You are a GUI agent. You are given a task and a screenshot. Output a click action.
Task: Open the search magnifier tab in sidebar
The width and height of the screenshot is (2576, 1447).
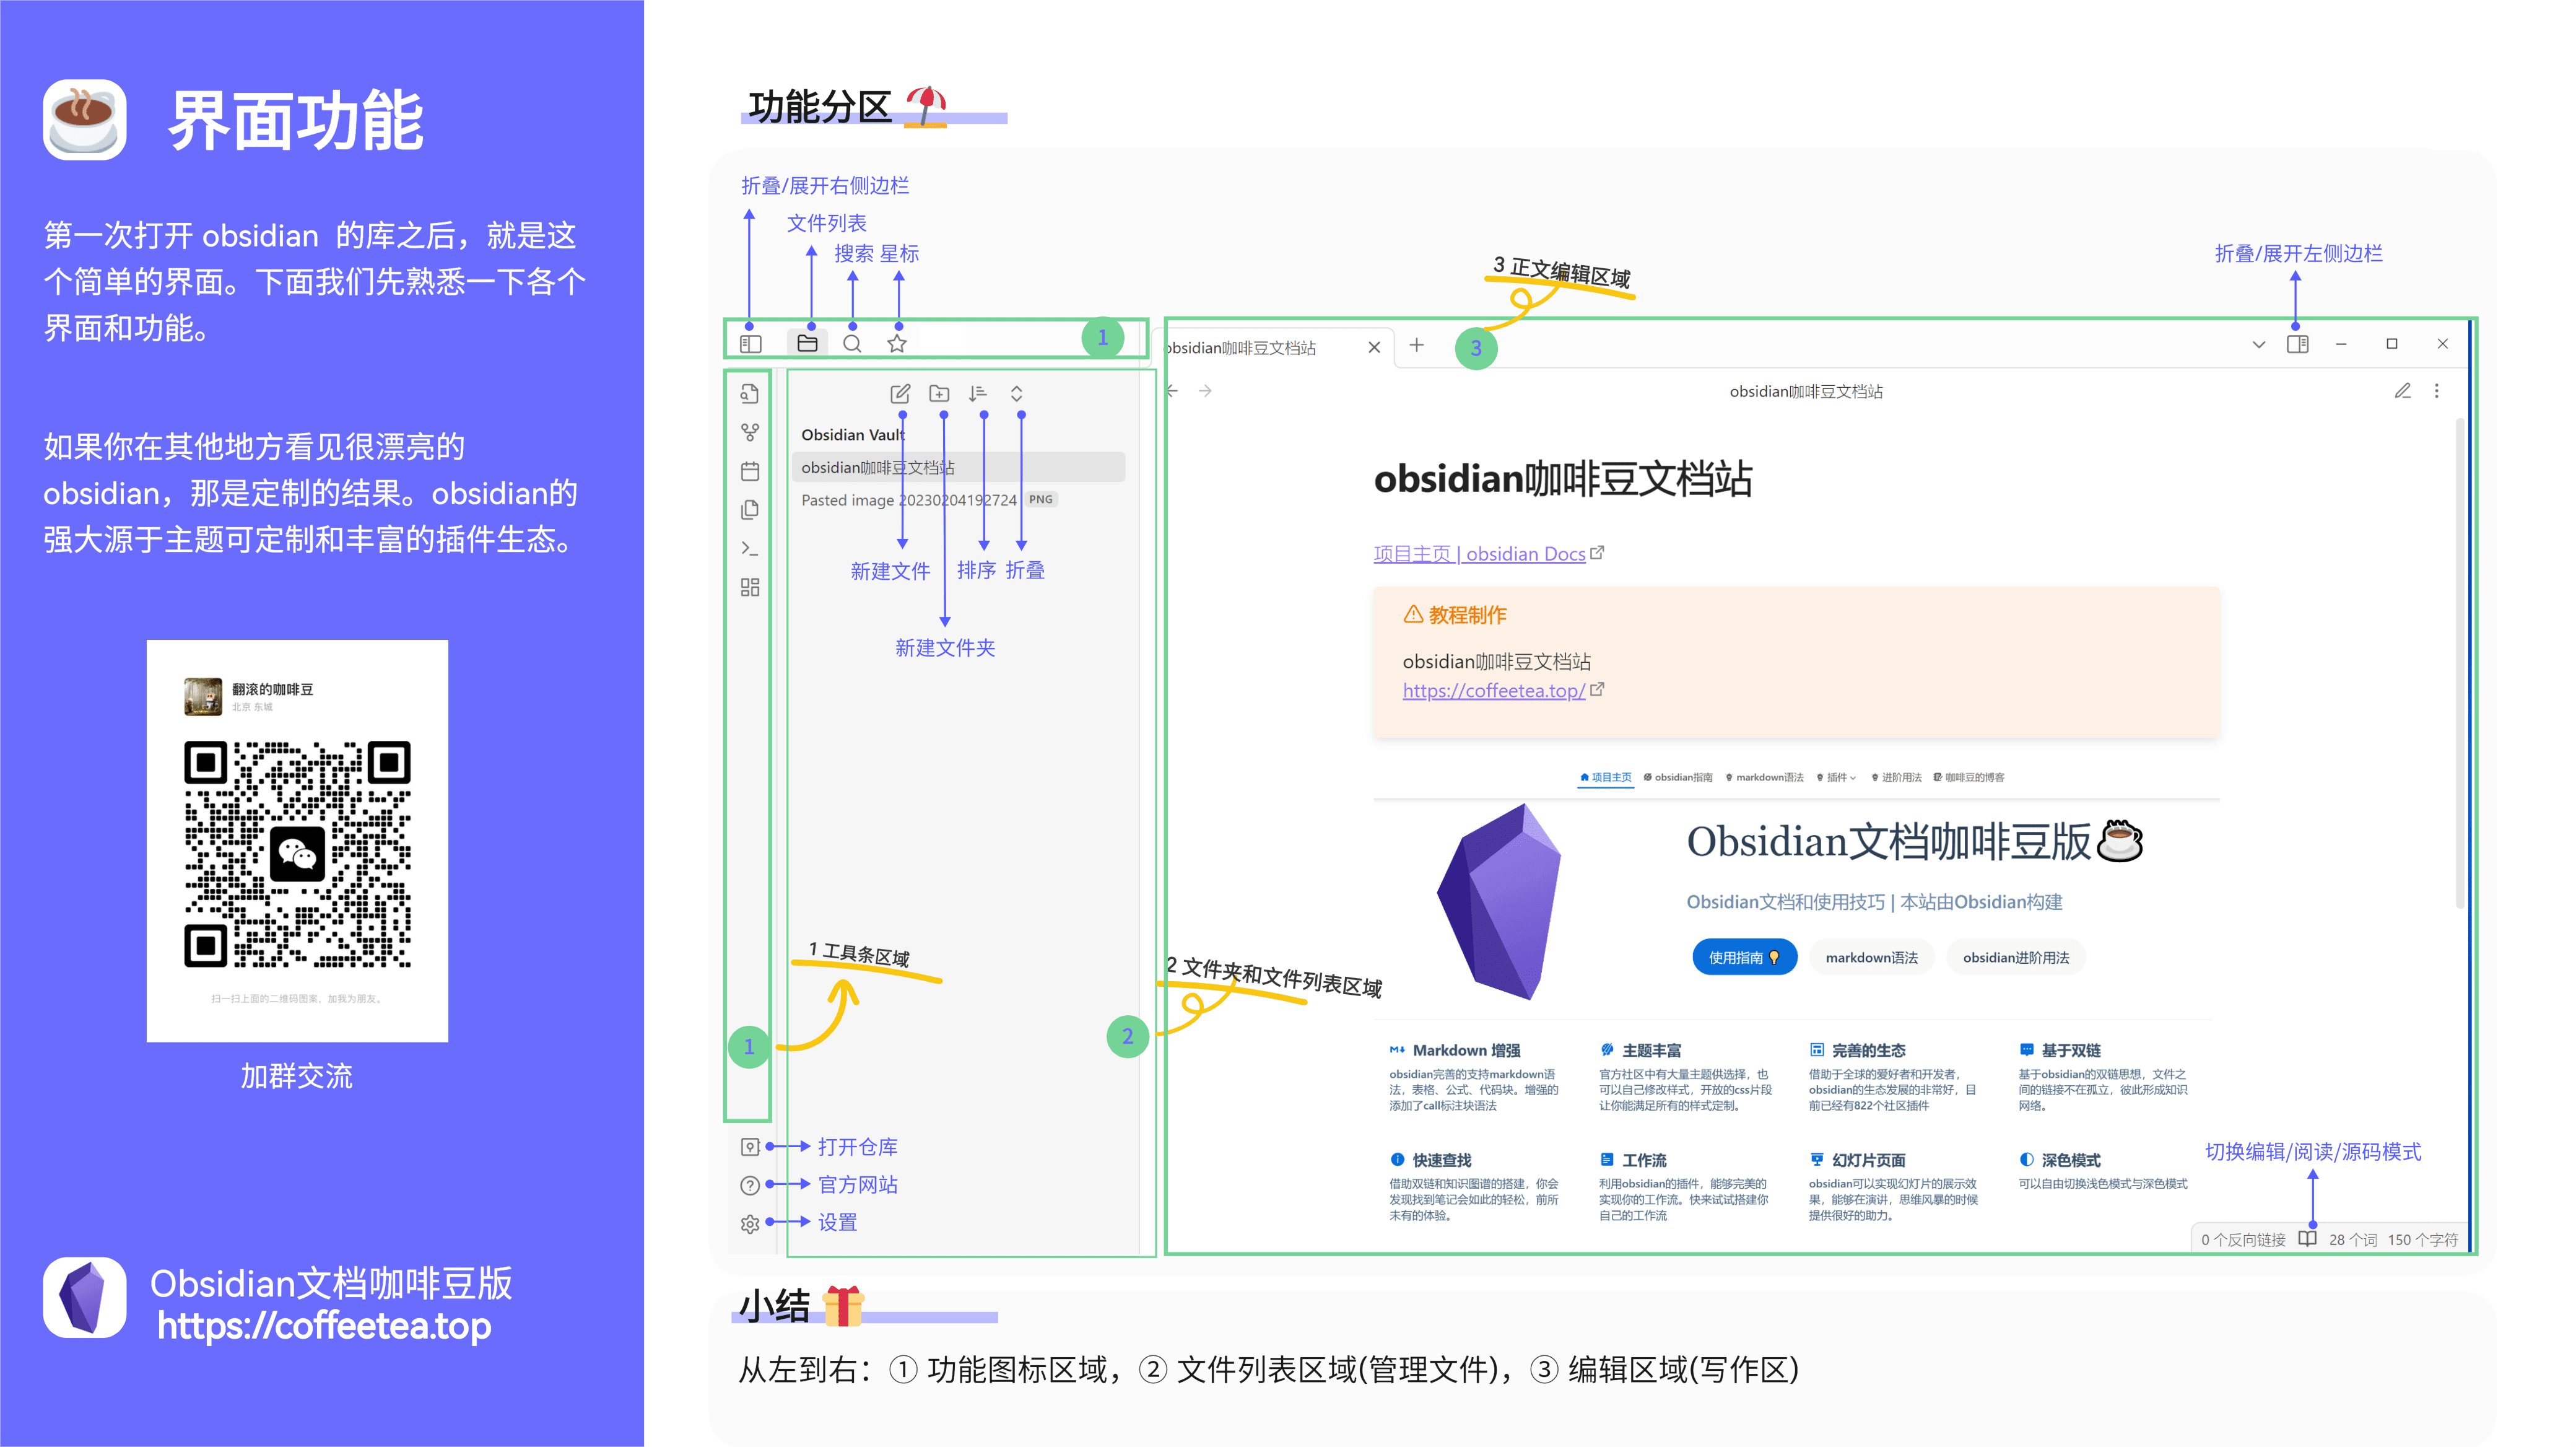pos(852,344)
